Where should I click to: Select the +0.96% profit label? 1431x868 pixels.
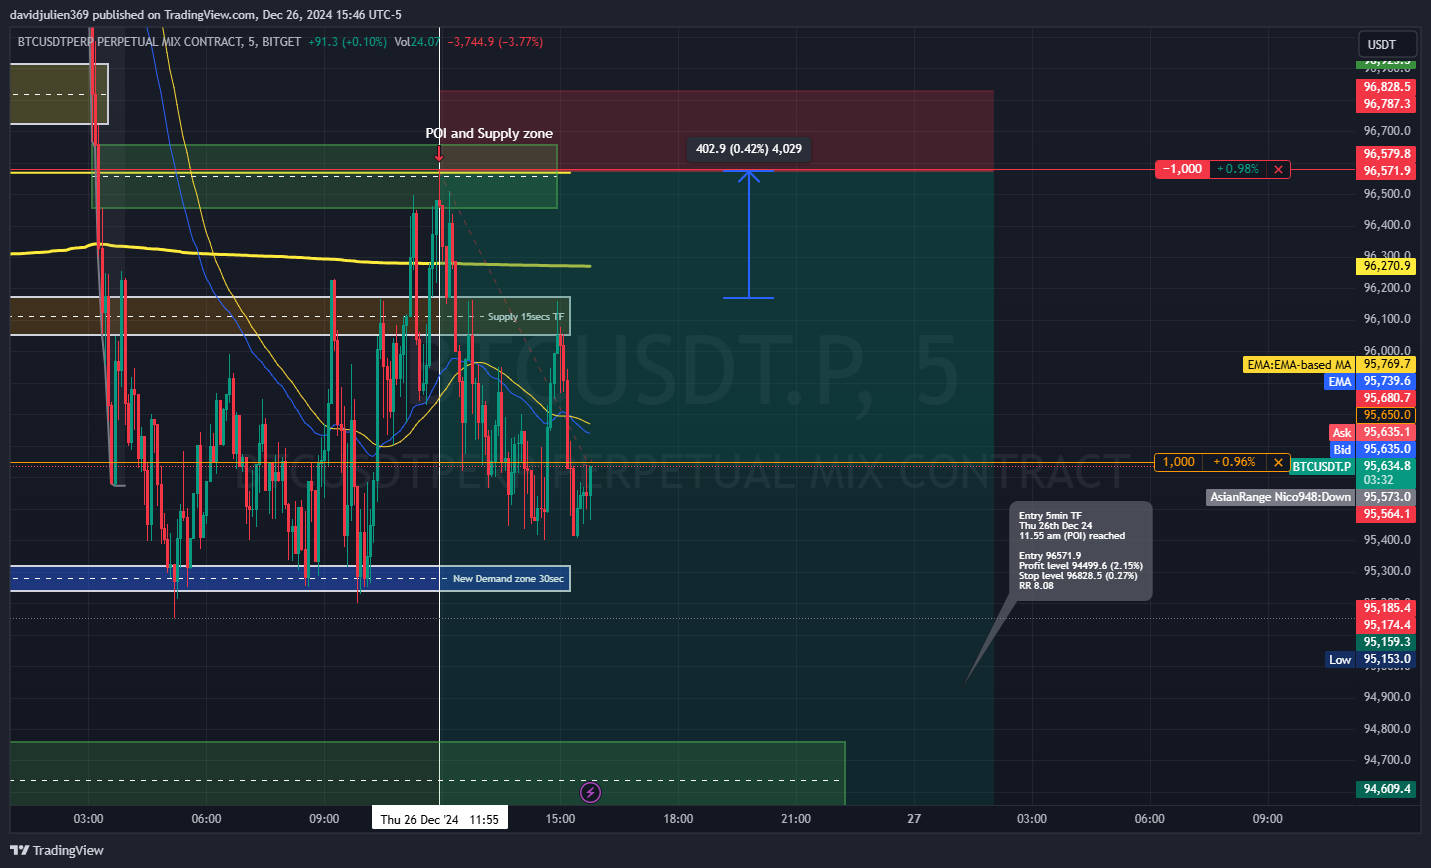[x=1235, y=462]
